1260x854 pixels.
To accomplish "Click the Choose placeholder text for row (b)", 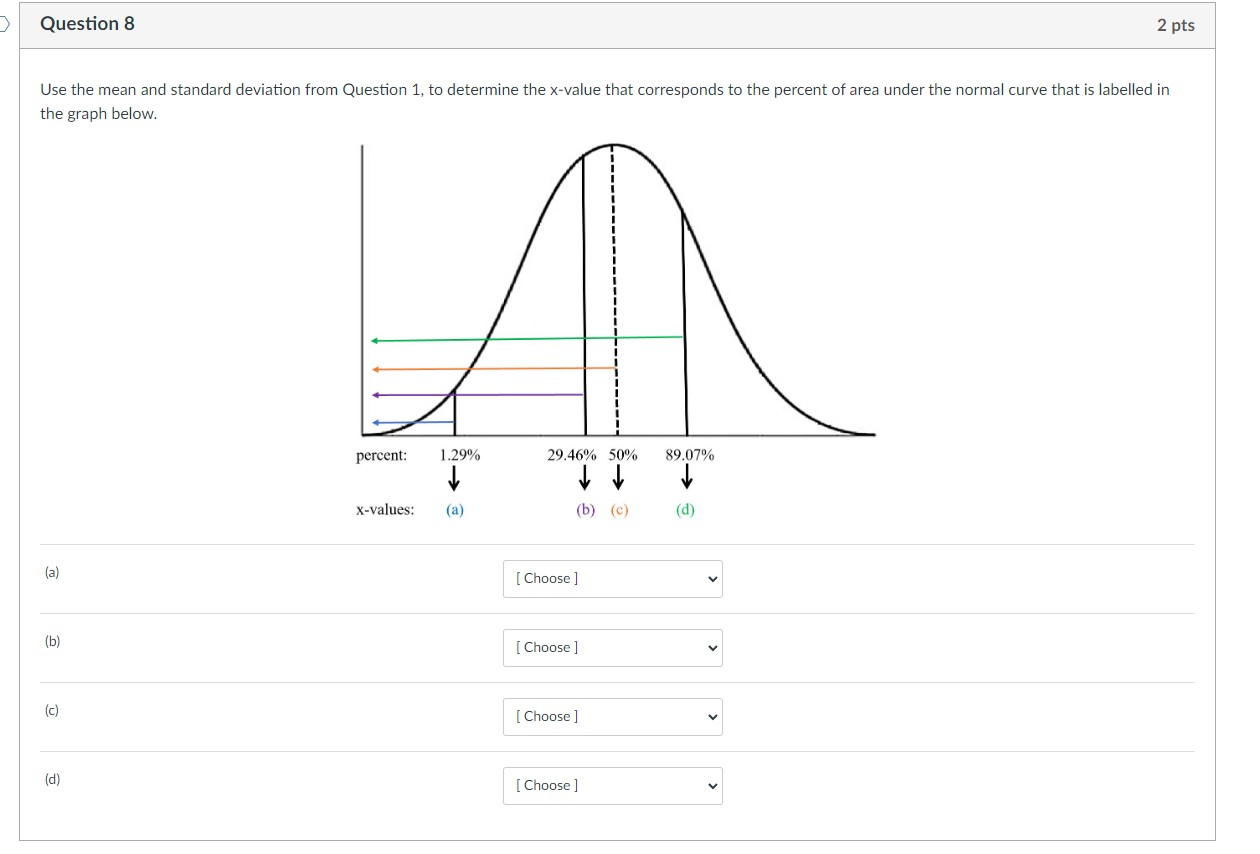I will (x=545, y=647).
